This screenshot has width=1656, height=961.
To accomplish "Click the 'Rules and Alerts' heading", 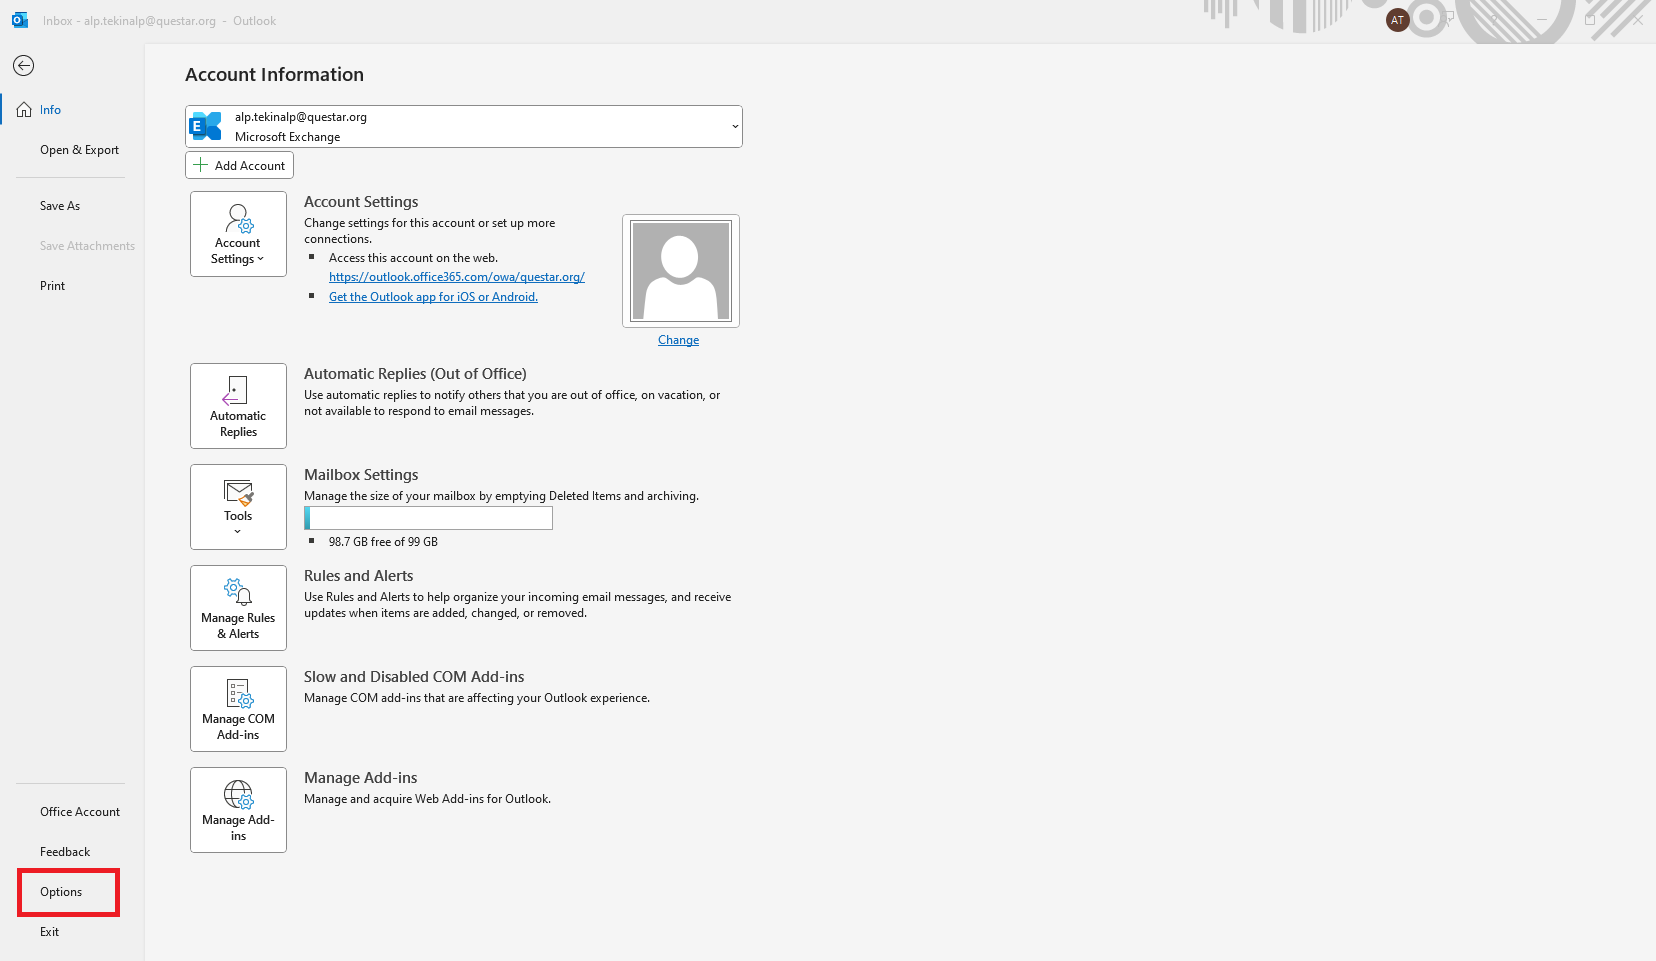I will [358, 576].
